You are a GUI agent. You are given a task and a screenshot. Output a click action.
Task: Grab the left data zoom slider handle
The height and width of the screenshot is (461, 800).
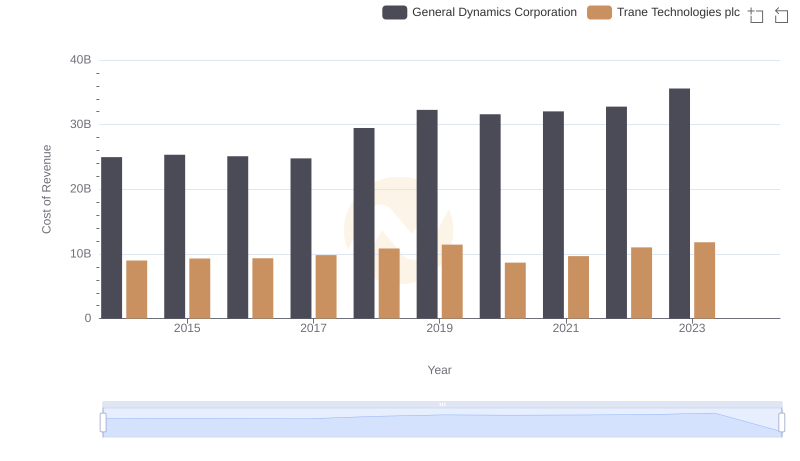pos(103,422)
